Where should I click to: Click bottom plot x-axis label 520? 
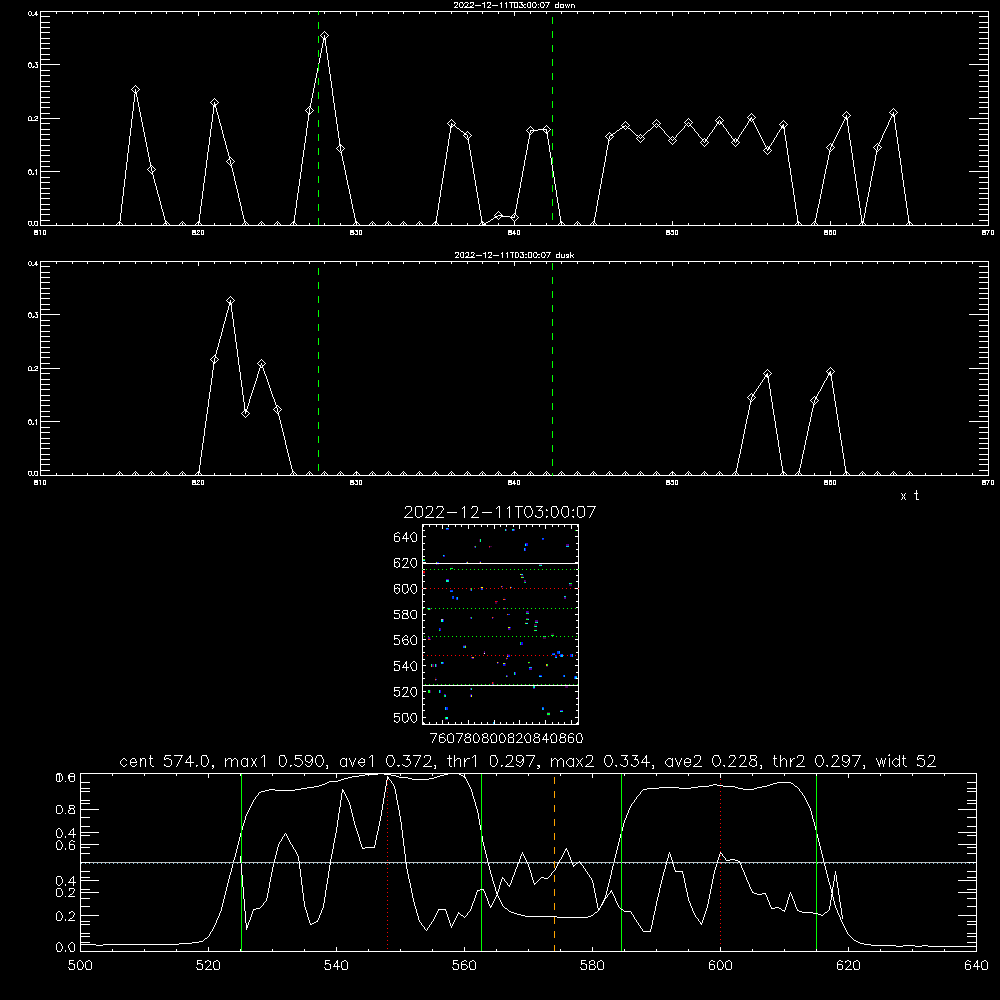[208, 966]
